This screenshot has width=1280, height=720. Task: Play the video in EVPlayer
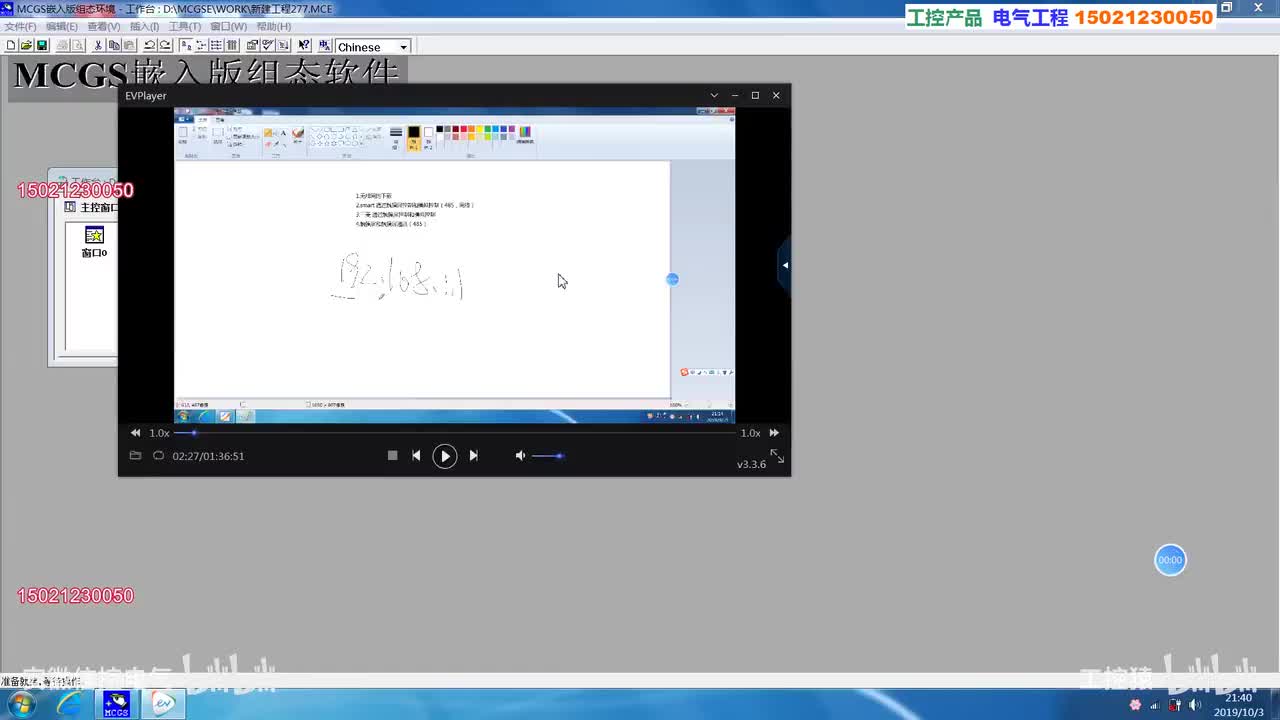444,456
